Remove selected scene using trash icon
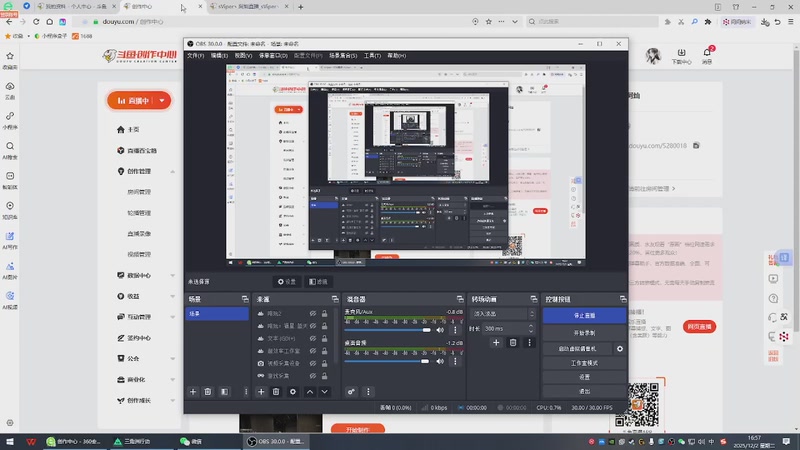This screenshot has width=800, height=450. pyautogui.click(x=208, y=392)
